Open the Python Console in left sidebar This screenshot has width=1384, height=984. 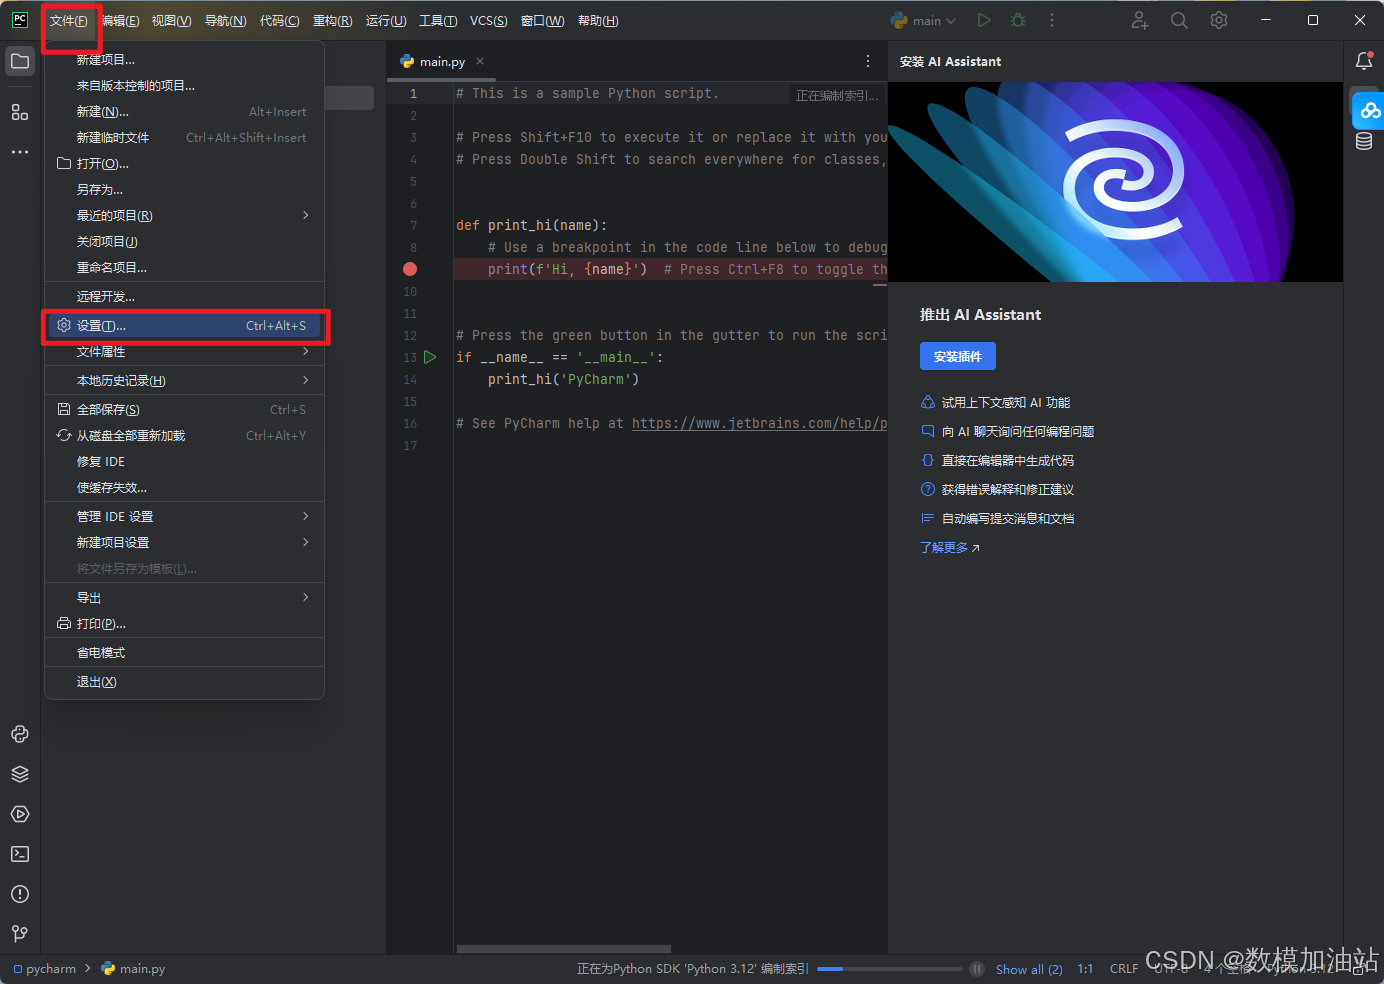20,734
